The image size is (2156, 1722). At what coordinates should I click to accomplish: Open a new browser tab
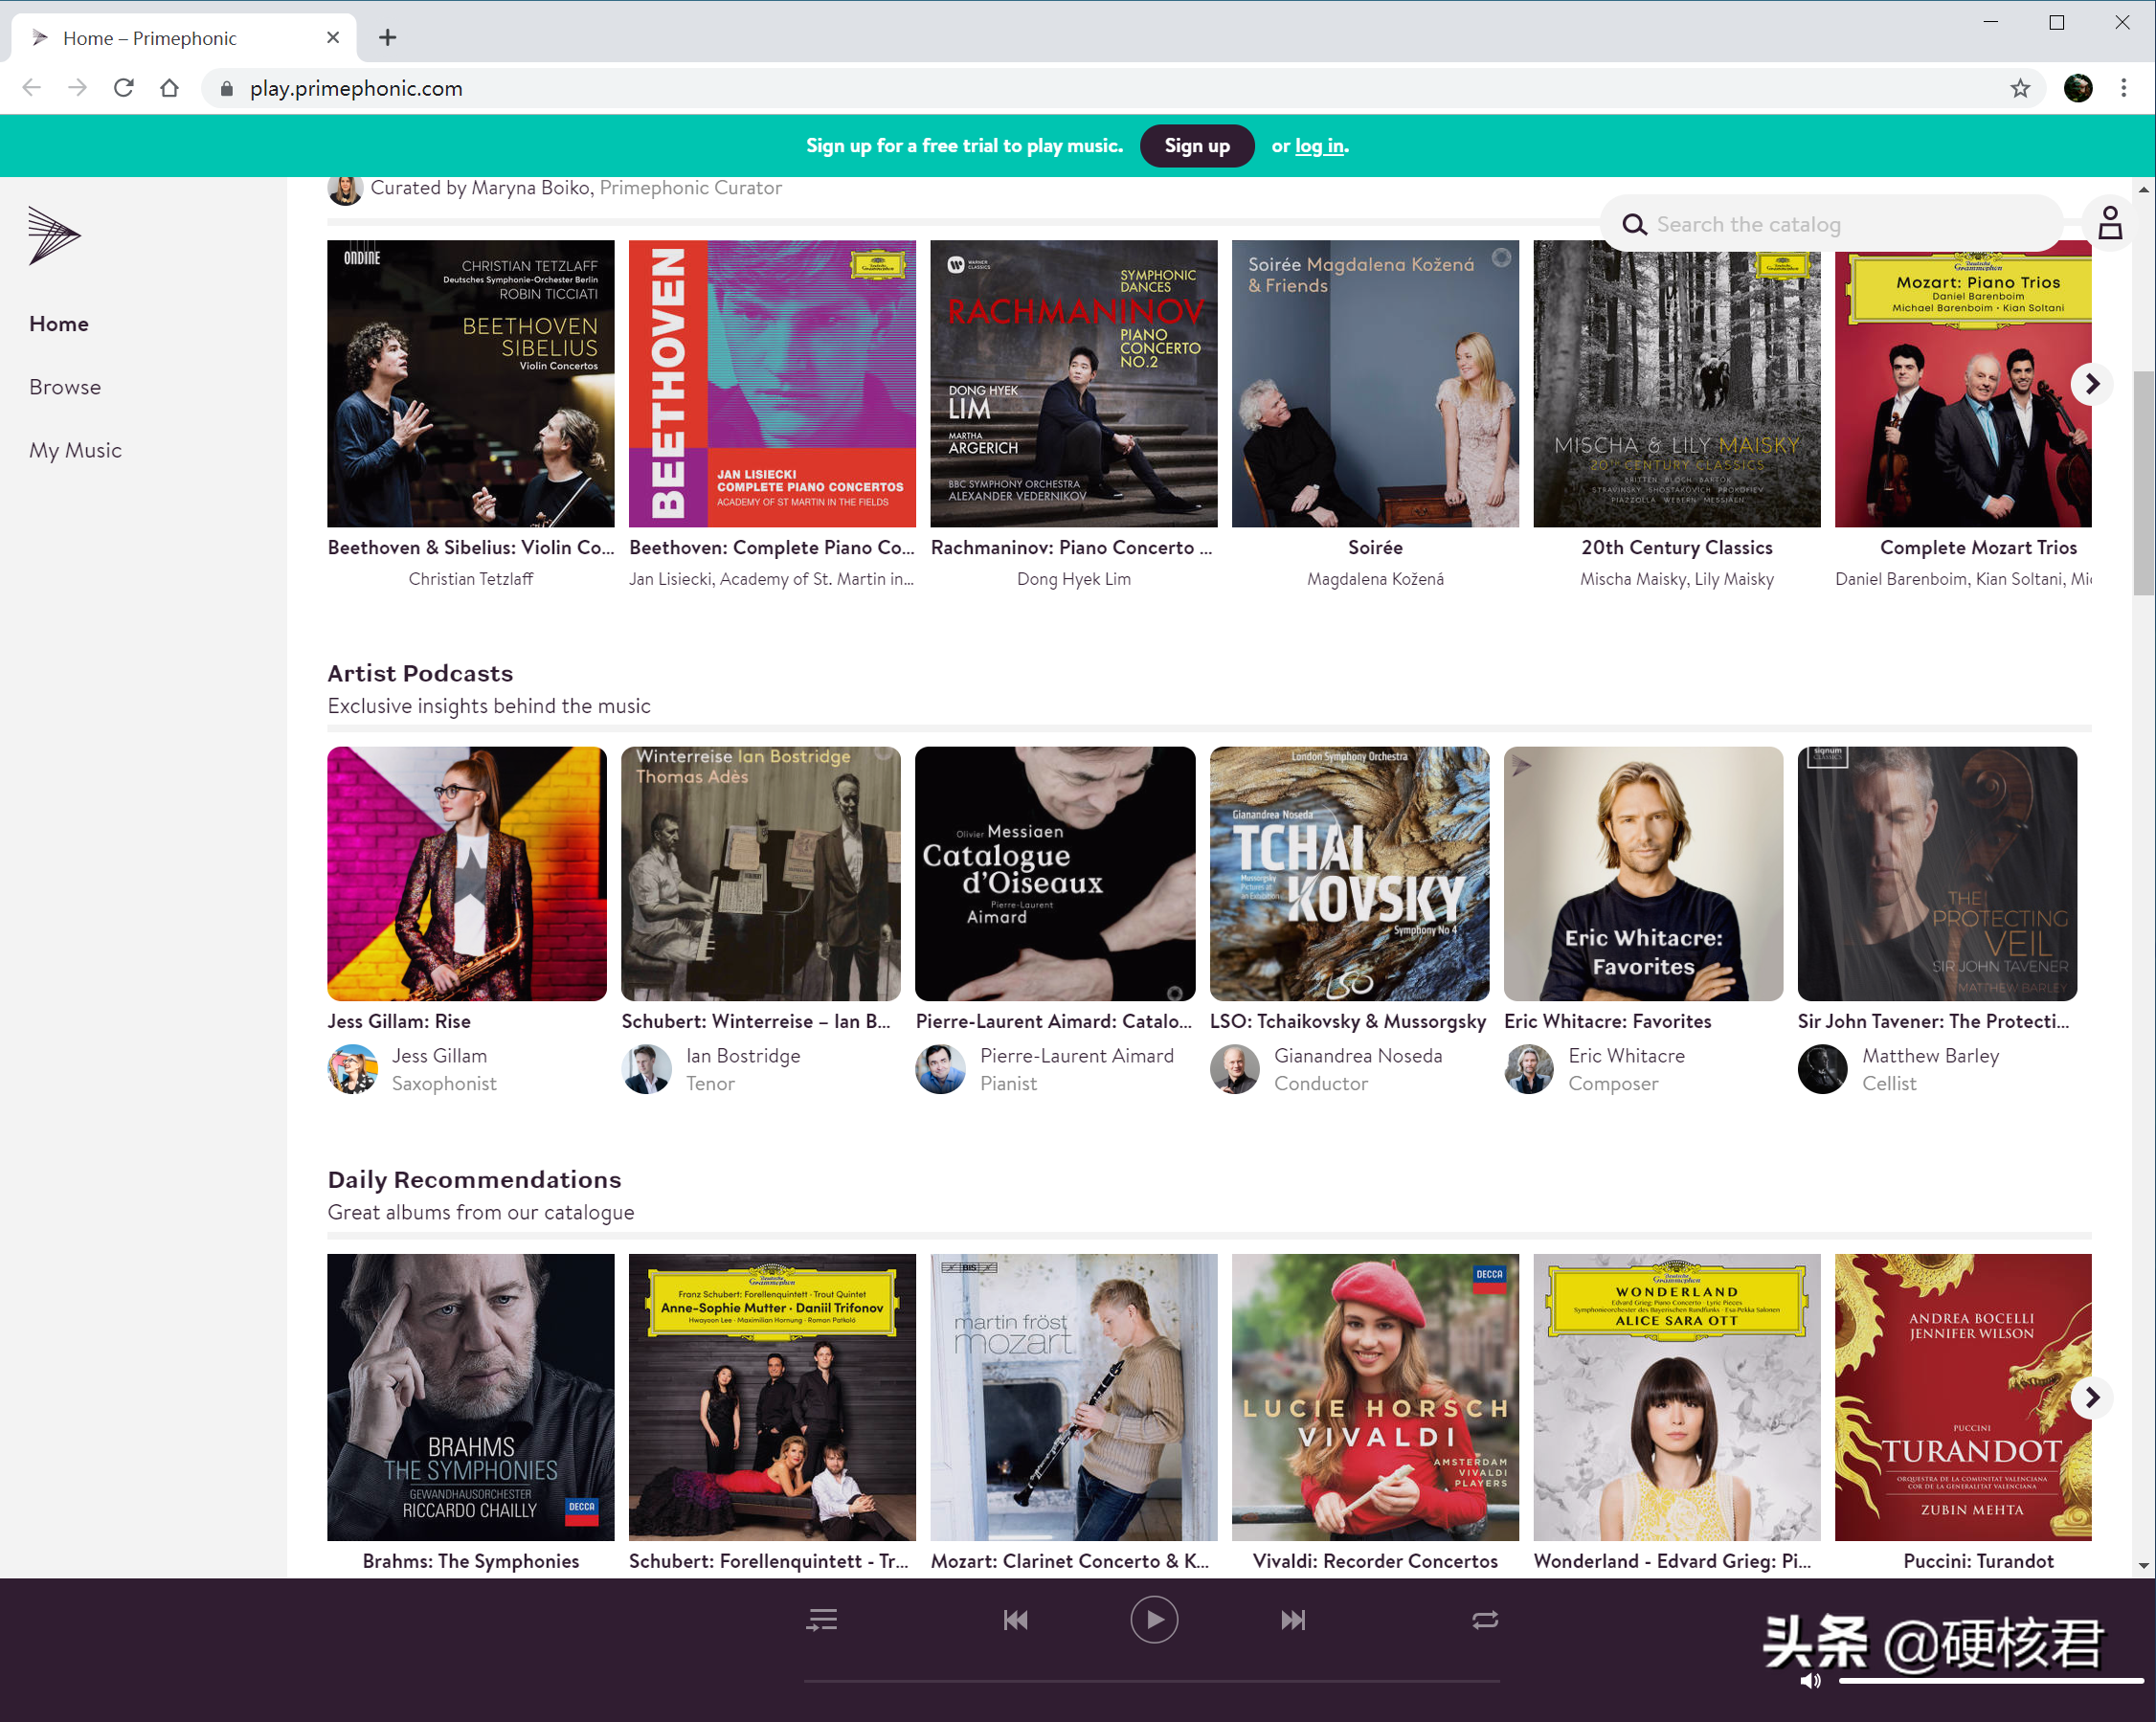point(388,37)
